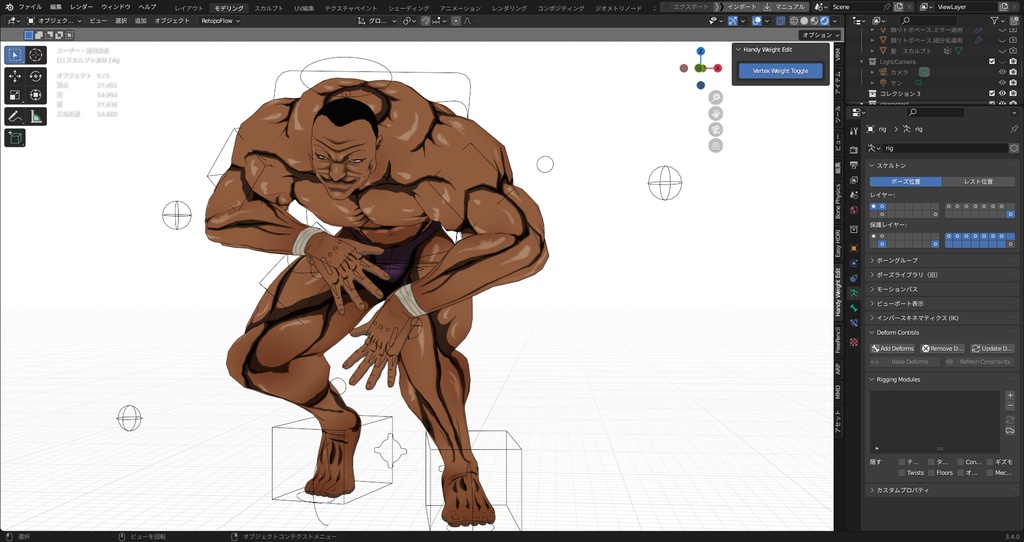This screenshot has width=1024, height=542.
Task: Open the オプション dropdown in viewport
Action: 820,35
